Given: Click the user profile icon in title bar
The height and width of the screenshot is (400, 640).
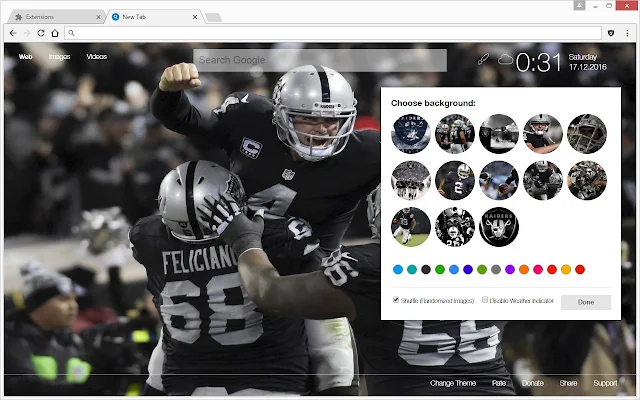Looking at the screenshot, I should [x=579, y=5].
